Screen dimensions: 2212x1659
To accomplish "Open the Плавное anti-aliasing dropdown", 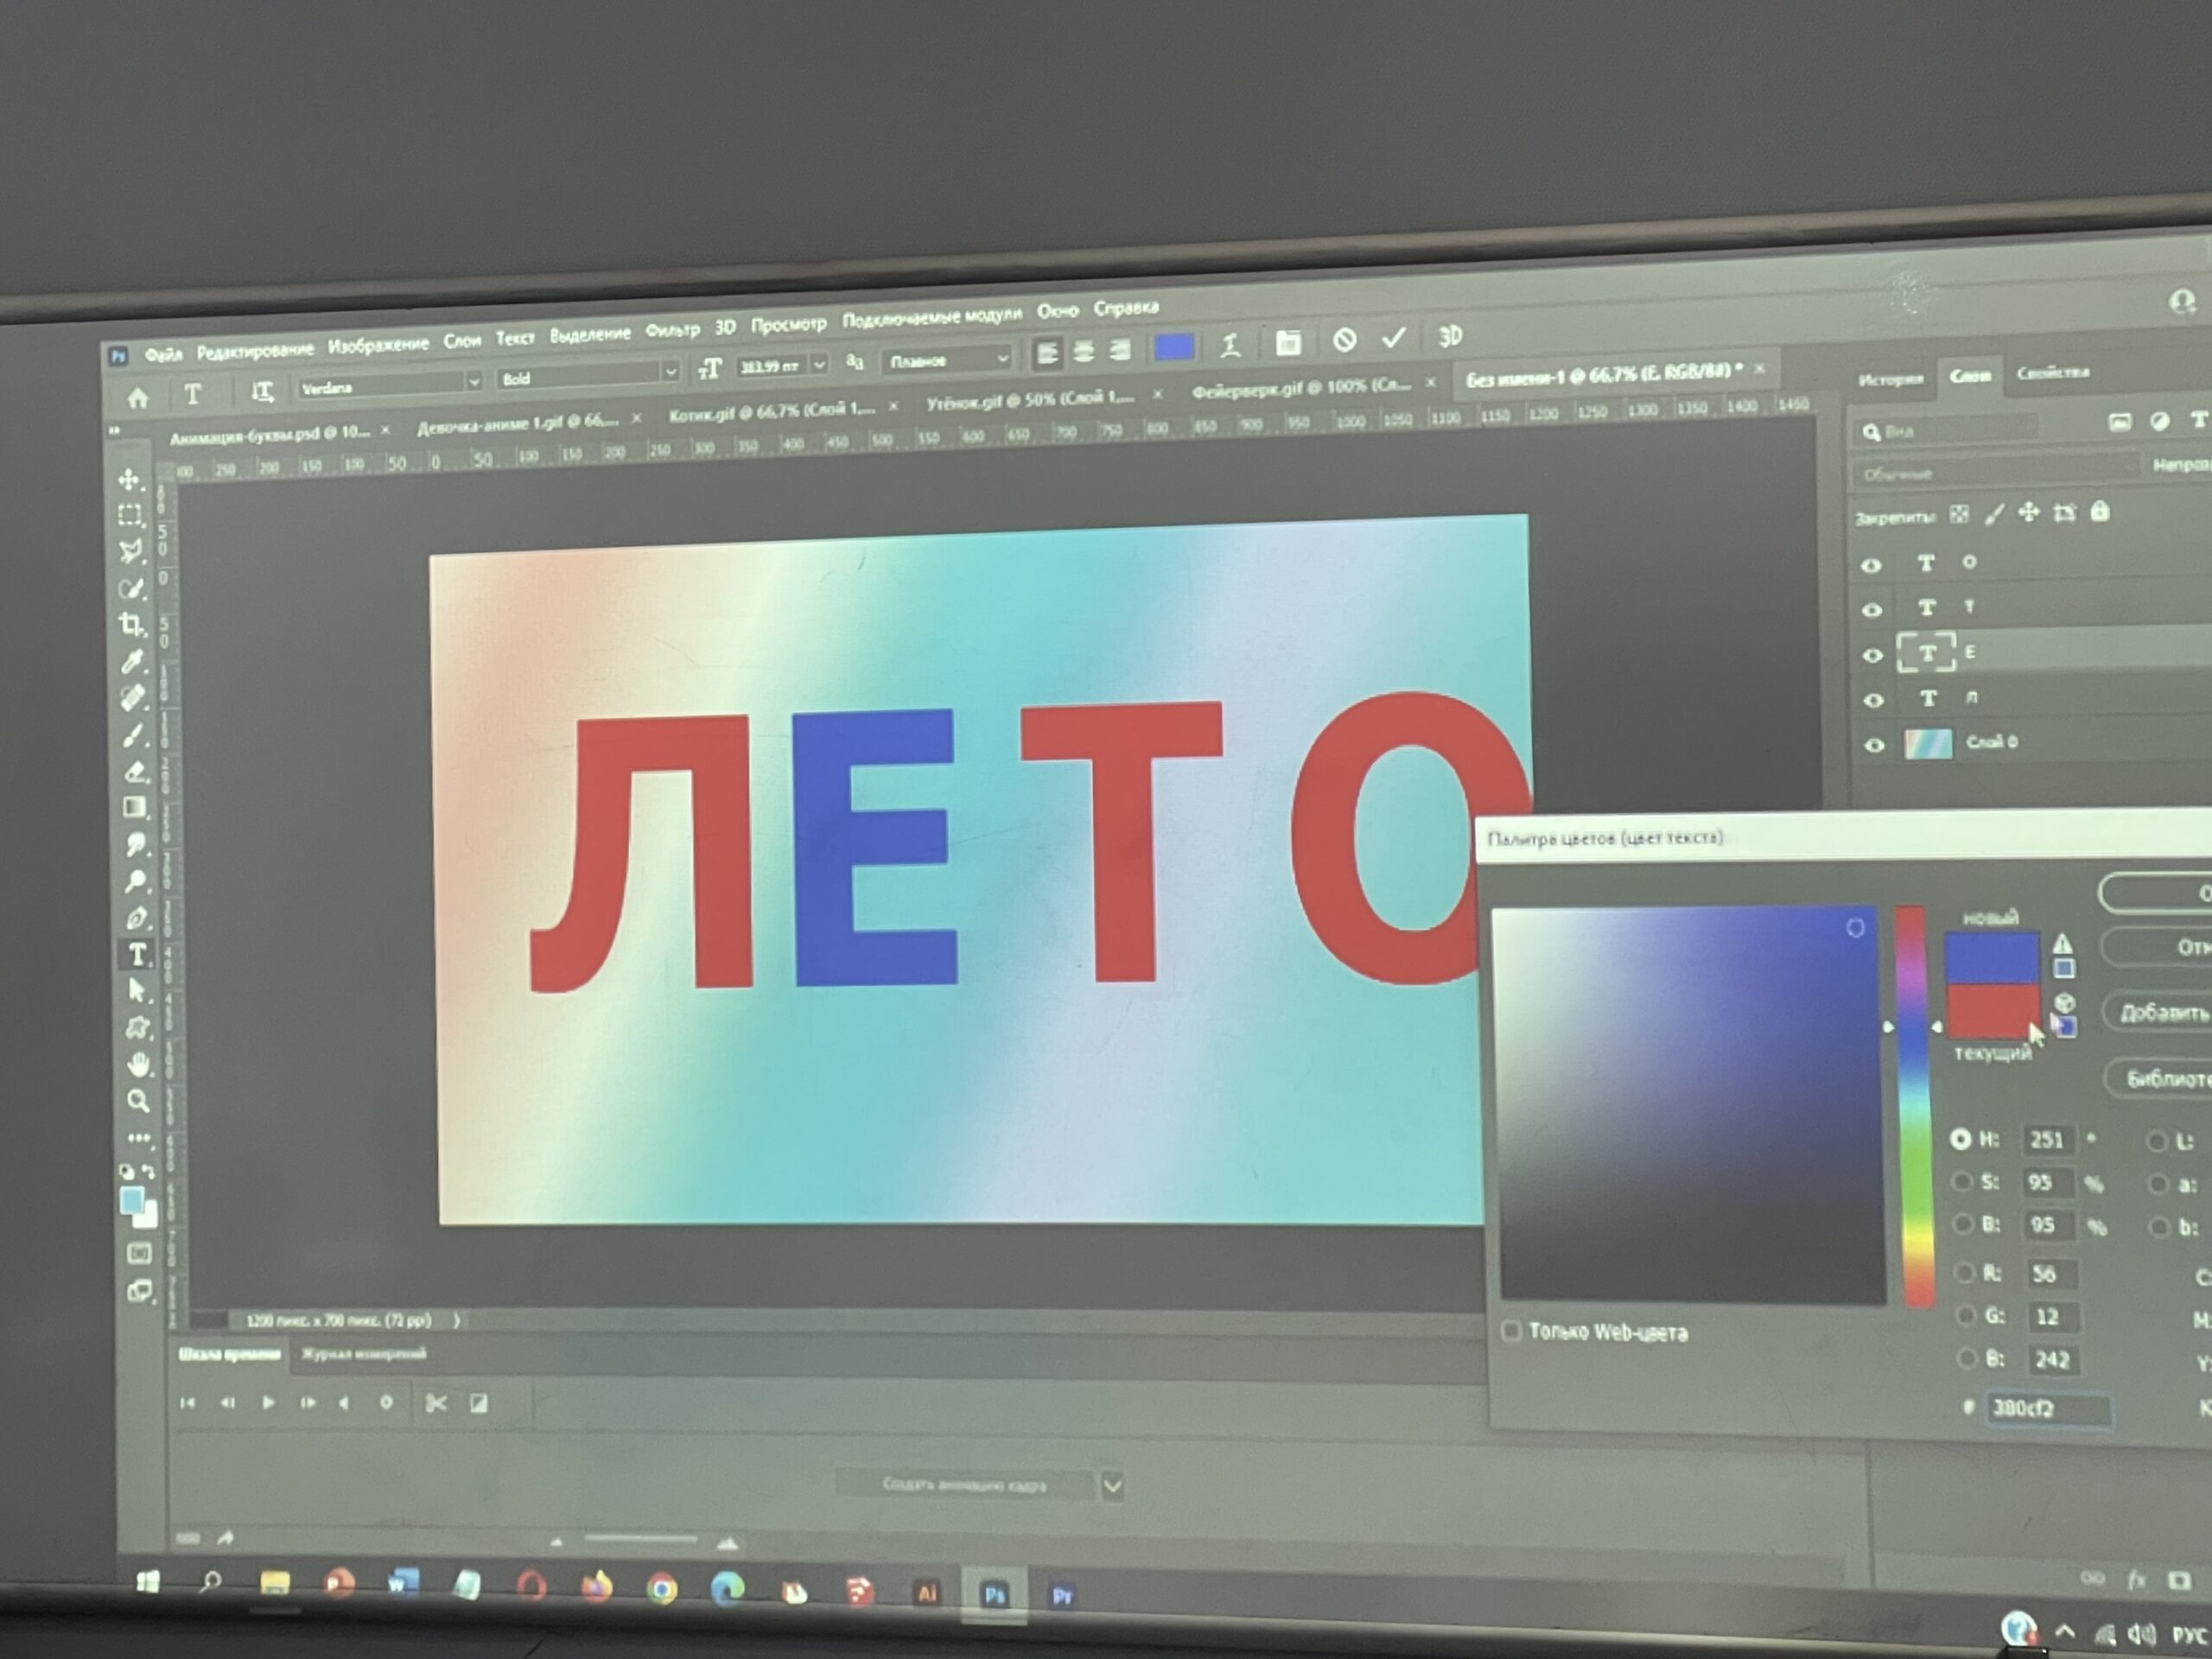I will [x=1002, y=358].
